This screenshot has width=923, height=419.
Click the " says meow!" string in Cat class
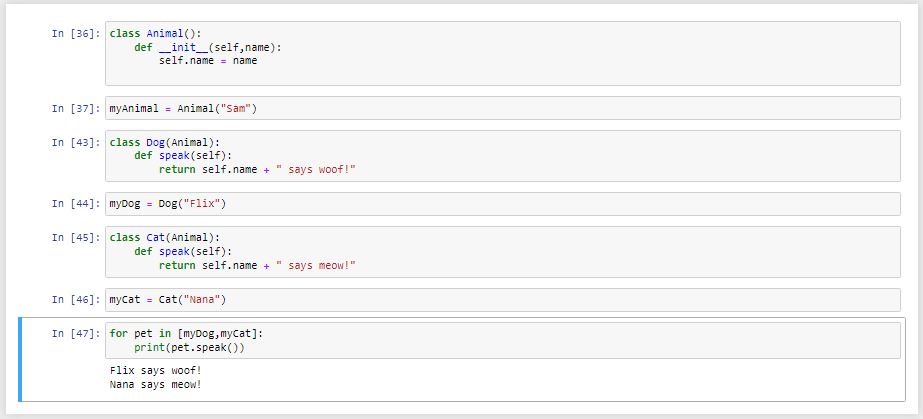pos(316,266)
